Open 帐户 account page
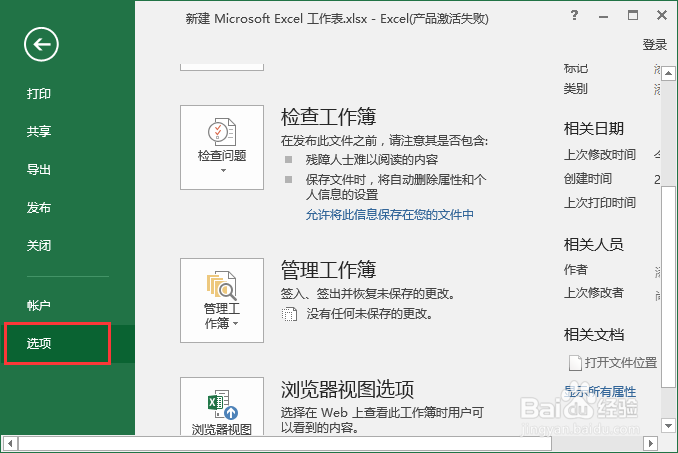The width and height of the screenshot is (678, 453). [39, 305]
